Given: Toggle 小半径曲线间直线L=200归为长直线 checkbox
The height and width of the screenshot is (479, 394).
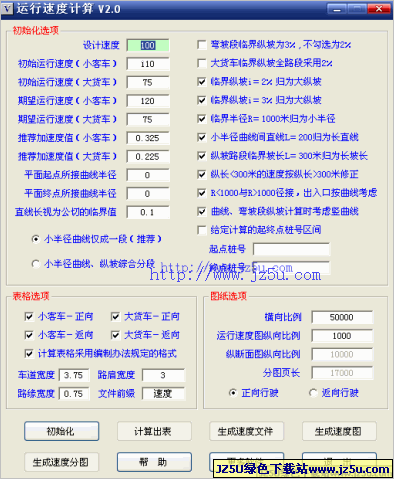Looking at the screenshot, I should click(x=202, y=137).
